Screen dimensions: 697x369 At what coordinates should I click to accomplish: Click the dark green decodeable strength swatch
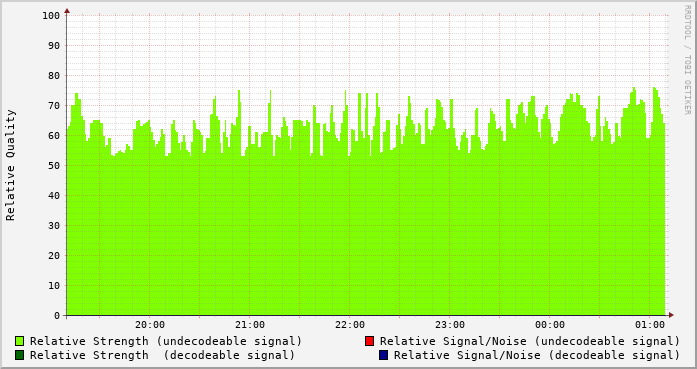tap(20, 355)
